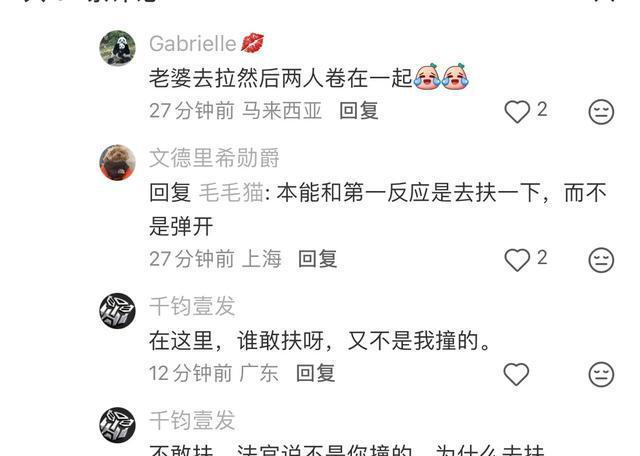The height and width of the screenshot is (456, 640).
Task: Open 千钧壹发's avatar beside 谁敢扶呀 comment
Action: click(x=118, y=310)
